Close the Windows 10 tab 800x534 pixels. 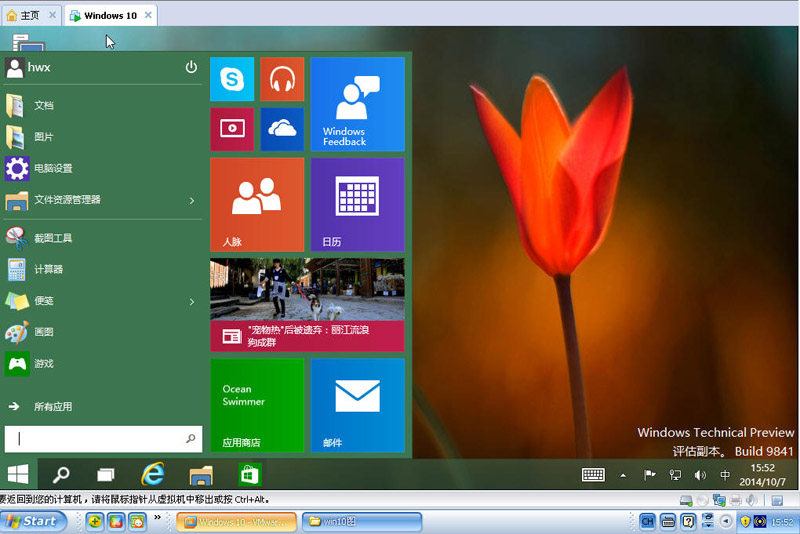[148, 15]
